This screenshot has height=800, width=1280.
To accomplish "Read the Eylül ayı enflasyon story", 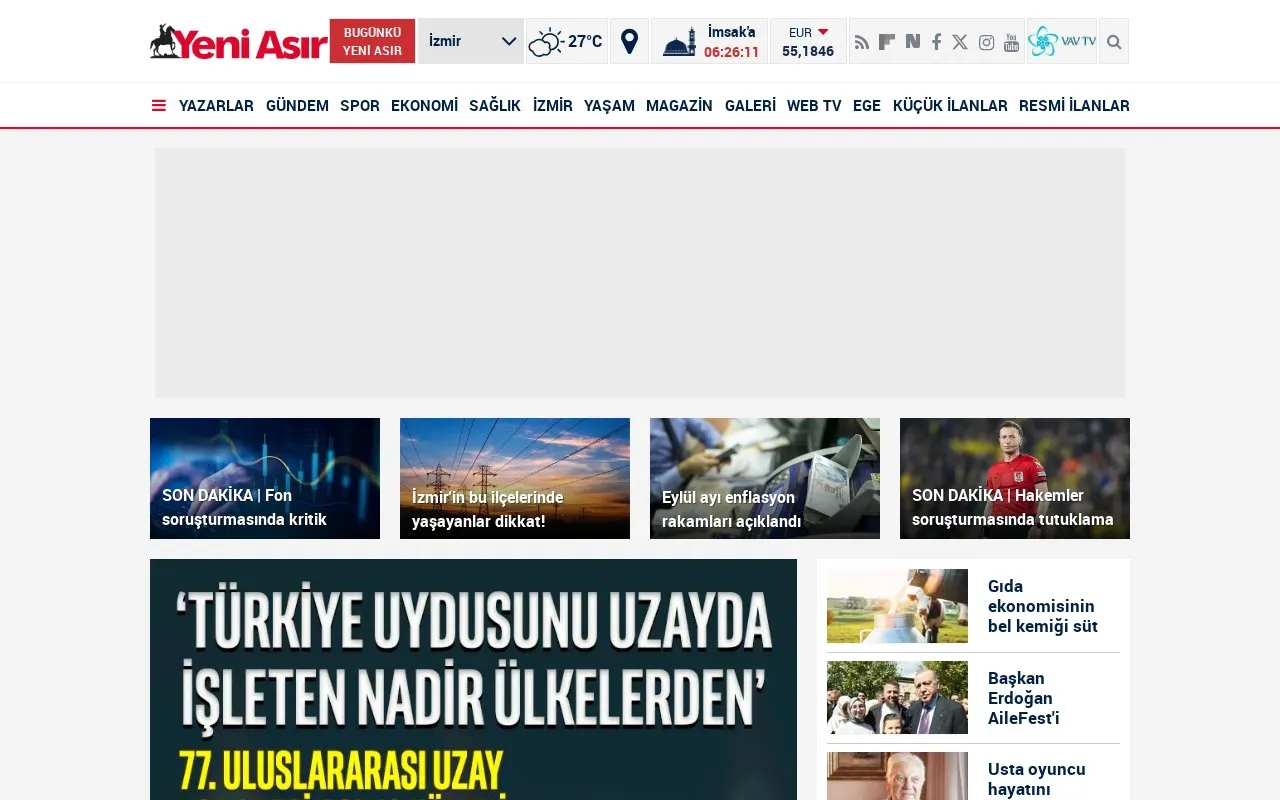I will 765,478.
